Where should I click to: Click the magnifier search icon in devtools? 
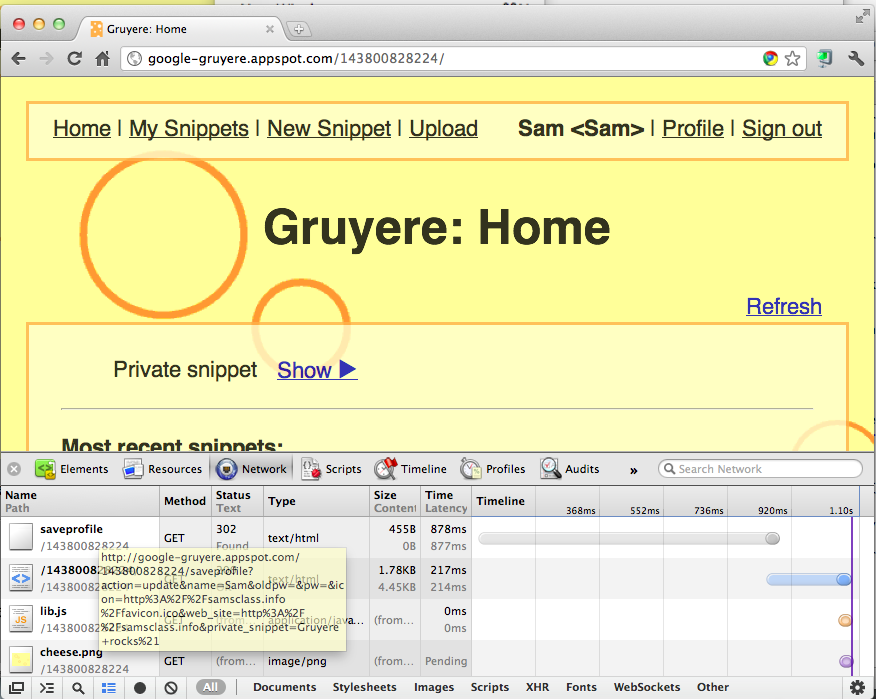(x=78, y=688)
